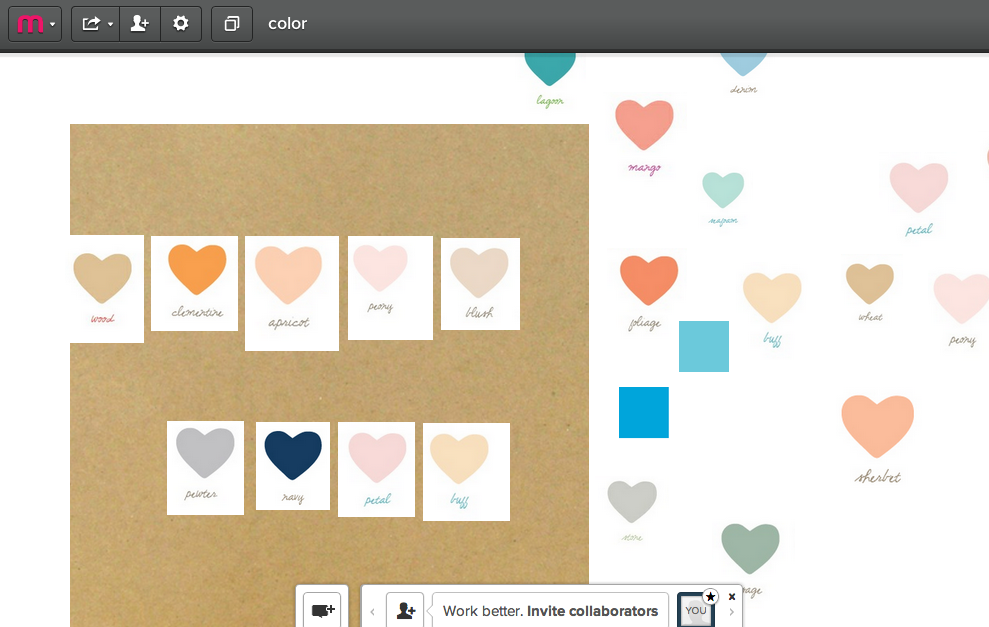Click the right arrow in the collaborator bar
The height and width of the screenshot is (627, 989).
tap(732, 612)
